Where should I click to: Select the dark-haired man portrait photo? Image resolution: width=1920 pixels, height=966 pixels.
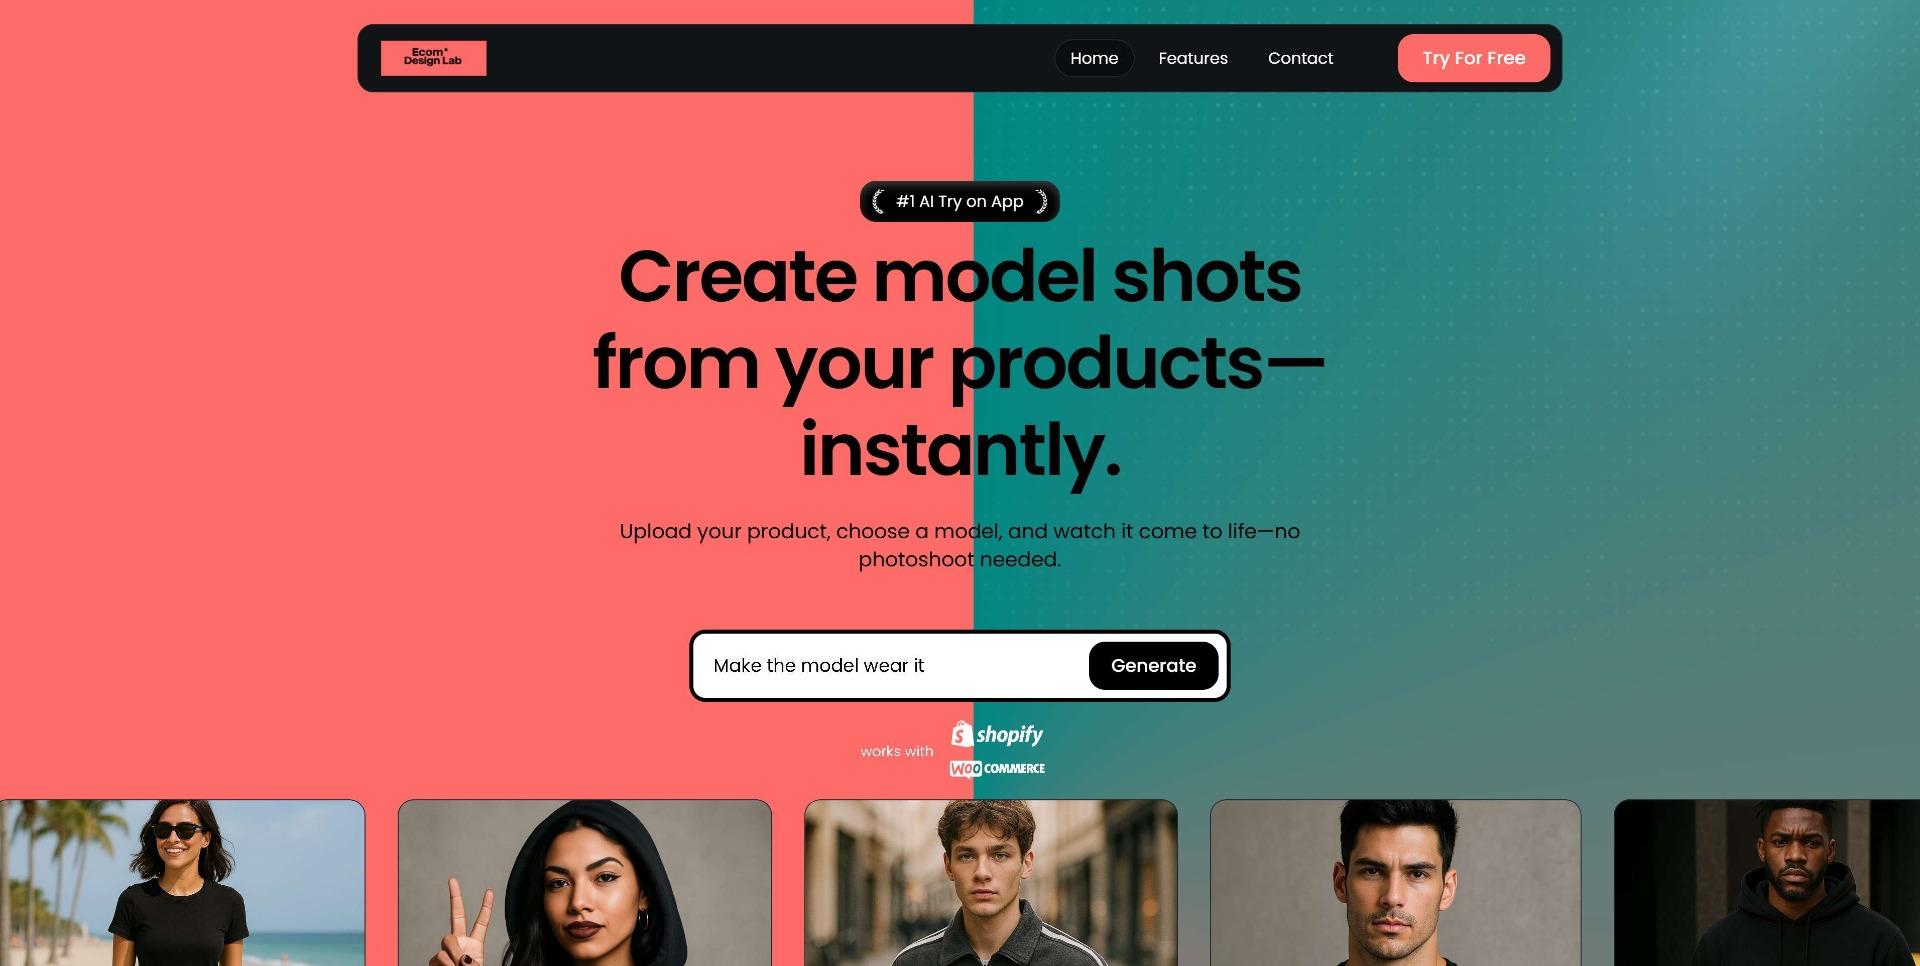[1396, 883]
